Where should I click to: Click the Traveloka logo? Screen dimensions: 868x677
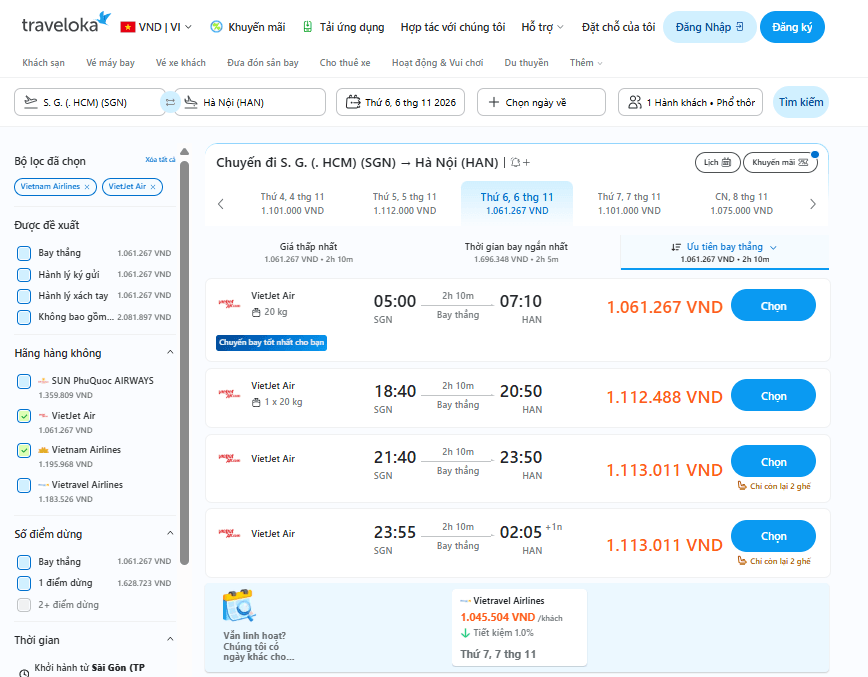pyautogui.click(x=66, y=23)
